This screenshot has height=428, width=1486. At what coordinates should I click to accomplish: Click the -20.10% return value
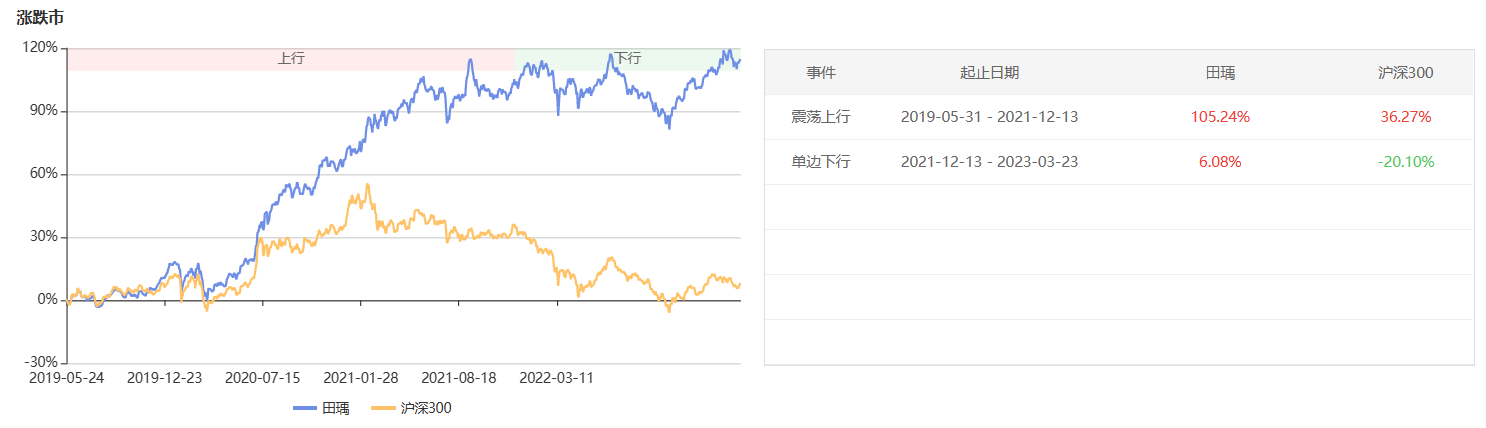1406,162
